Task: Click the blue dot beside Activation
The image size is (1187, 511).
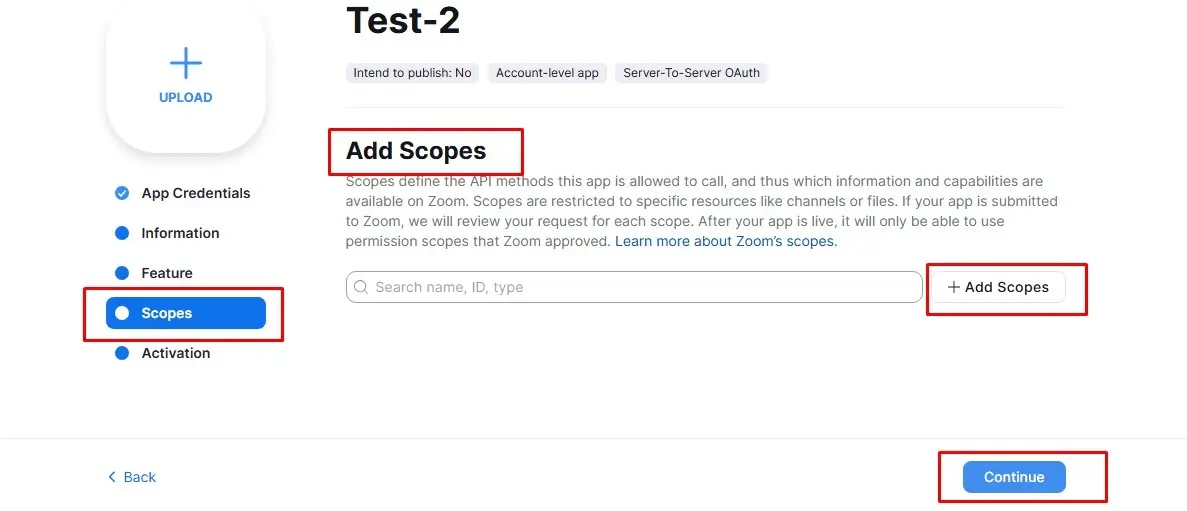Action: click(122, 353)
